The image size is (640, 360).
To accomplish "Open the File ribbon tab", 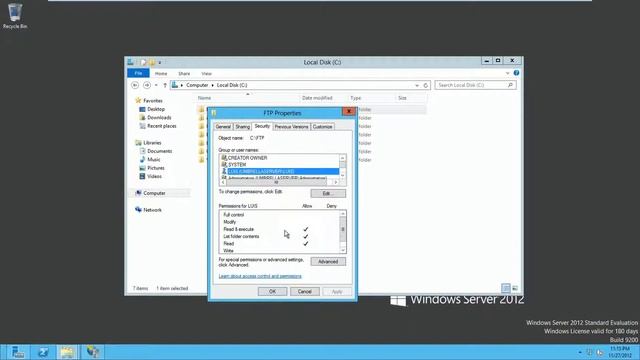I will 138,73.
